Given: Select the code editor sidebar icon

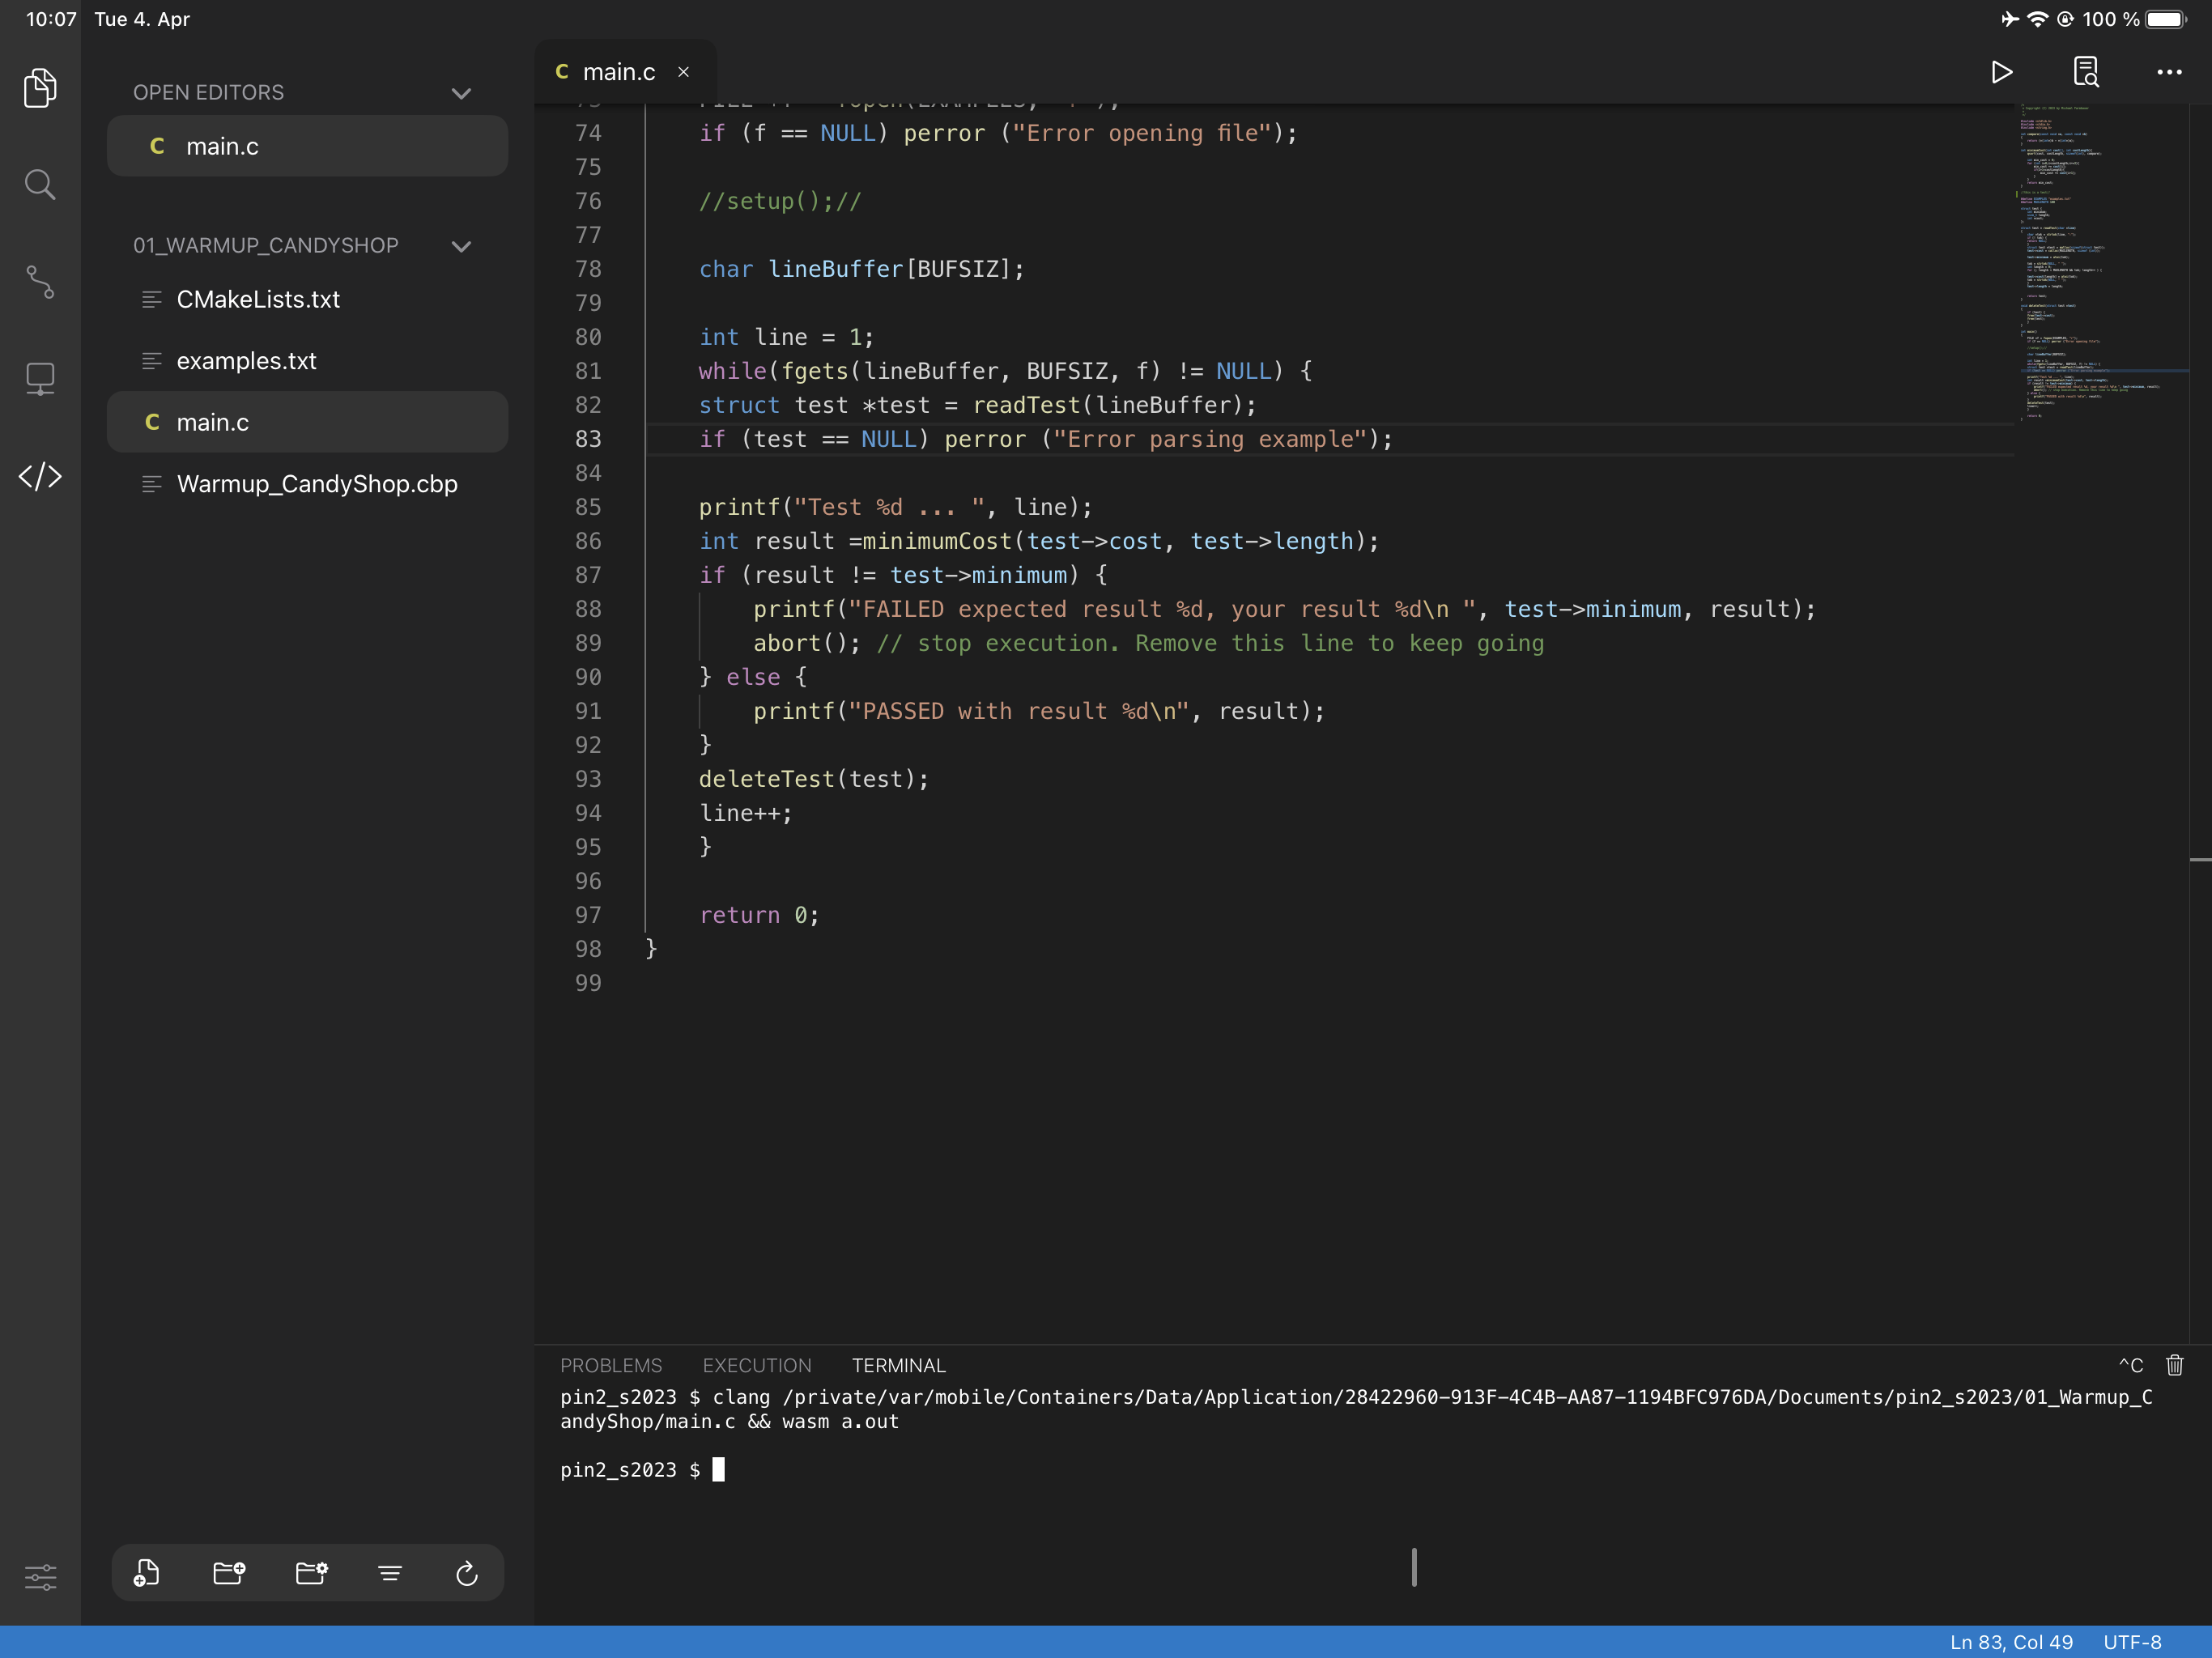Looking at the screenshot, I should tap(39, 478).
